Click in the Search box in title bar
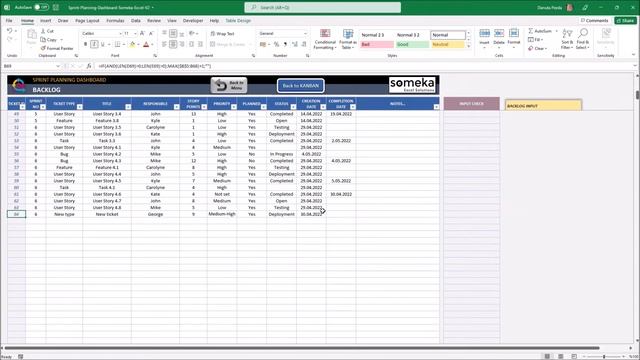640x360 pixels. [x=322, y=7]
